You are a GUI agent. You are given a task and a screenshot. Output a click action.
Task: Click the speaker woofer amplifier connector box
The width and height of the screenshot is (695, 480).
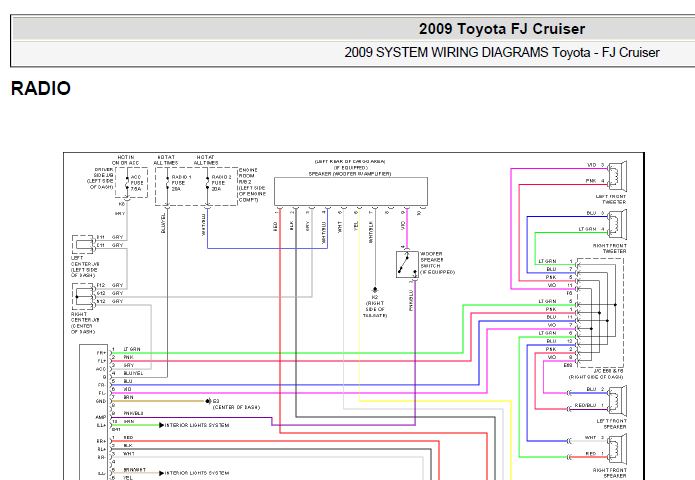click(351, 191)
